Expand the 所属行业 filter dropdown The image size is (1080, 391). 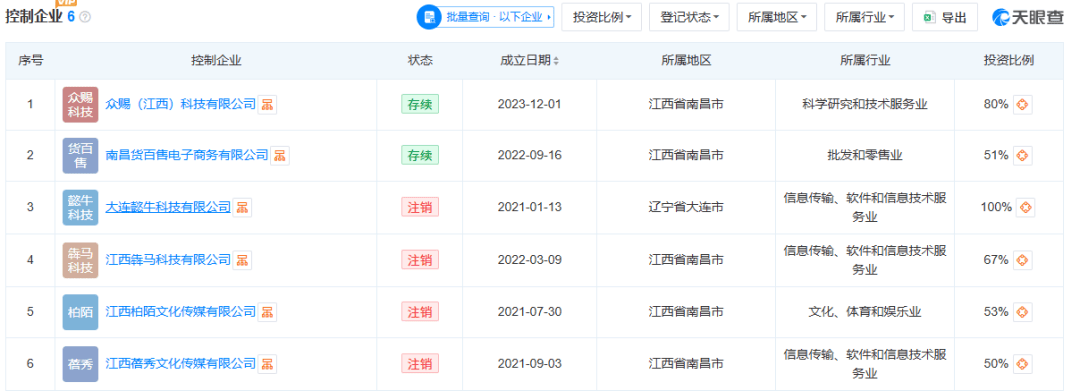(864, 17)
